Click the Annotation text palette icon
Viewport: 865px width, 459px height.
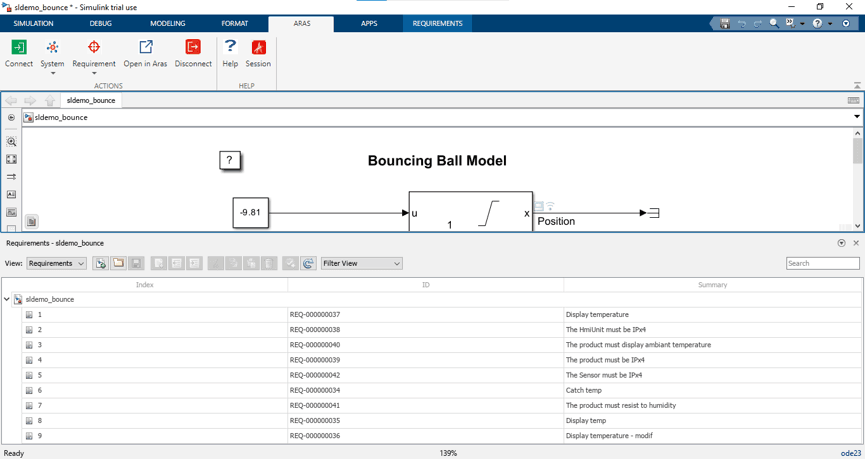coord(11,194)
